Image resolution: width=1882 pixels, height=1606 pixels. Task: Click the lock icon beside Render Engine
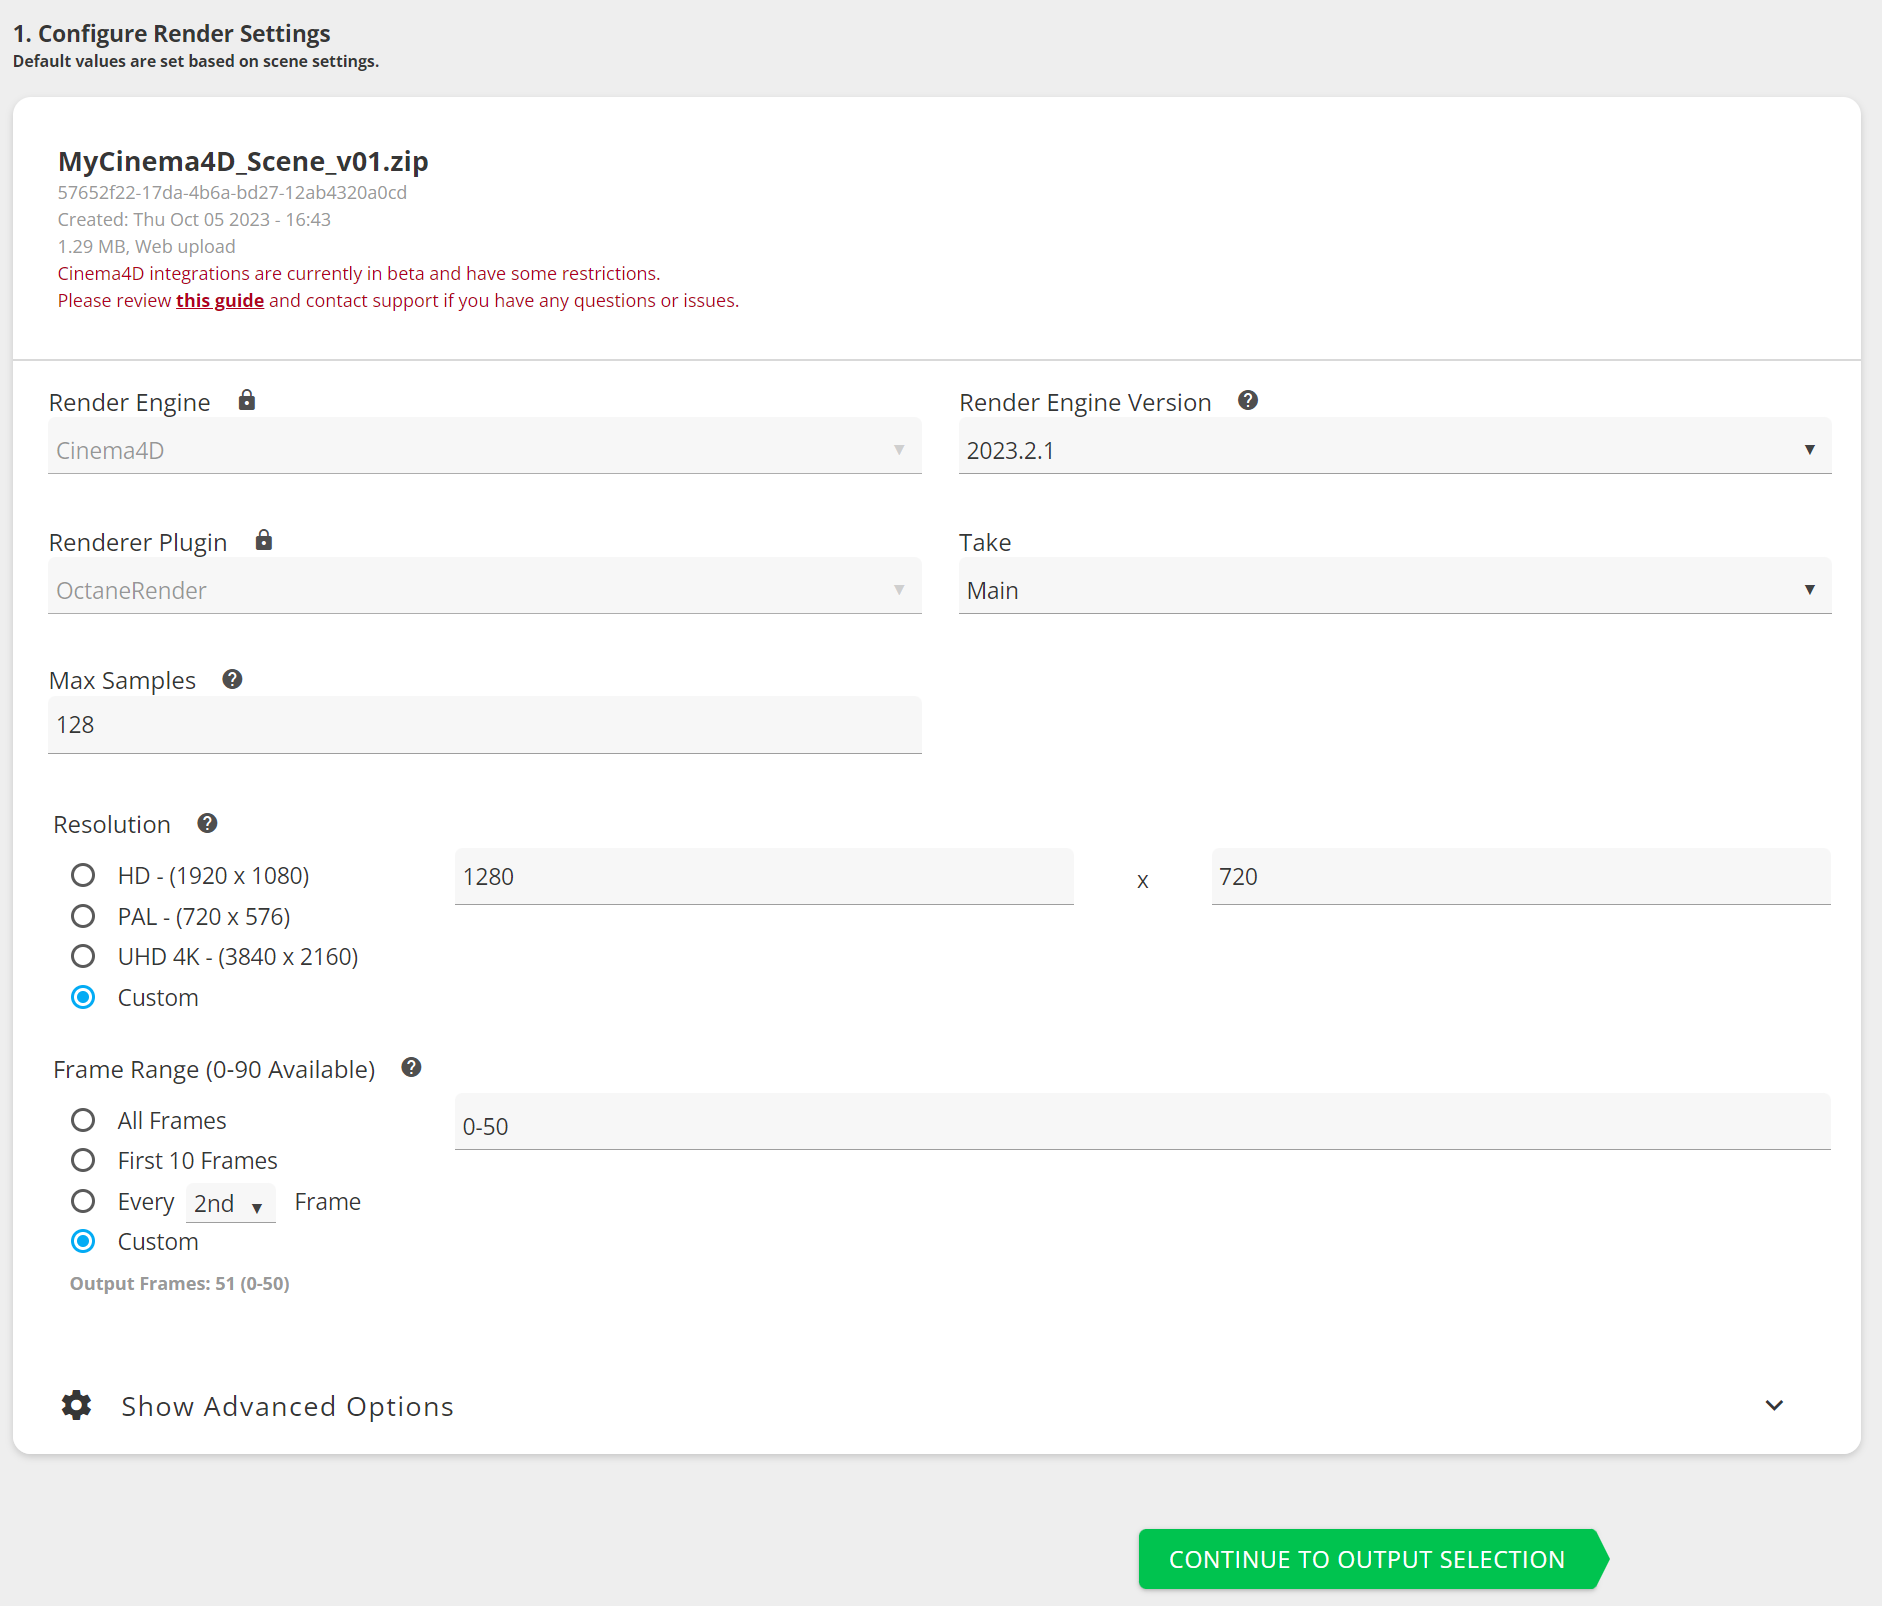point(247,401)
